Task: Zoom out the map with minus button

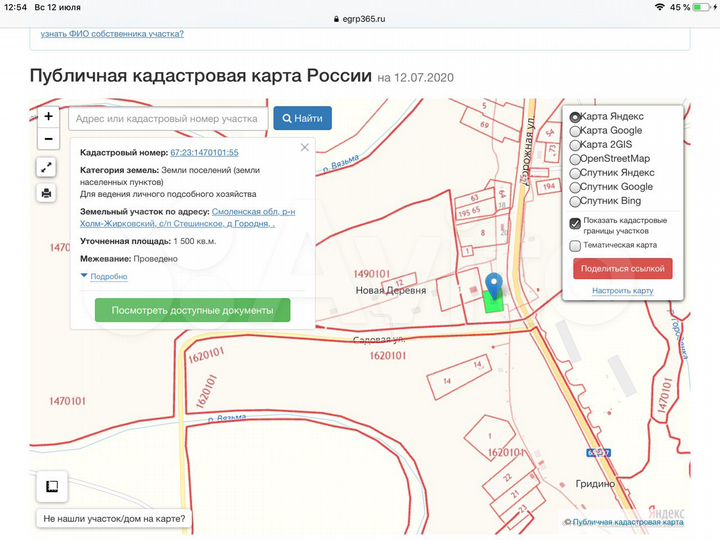Action: click(x=48, y=138)
